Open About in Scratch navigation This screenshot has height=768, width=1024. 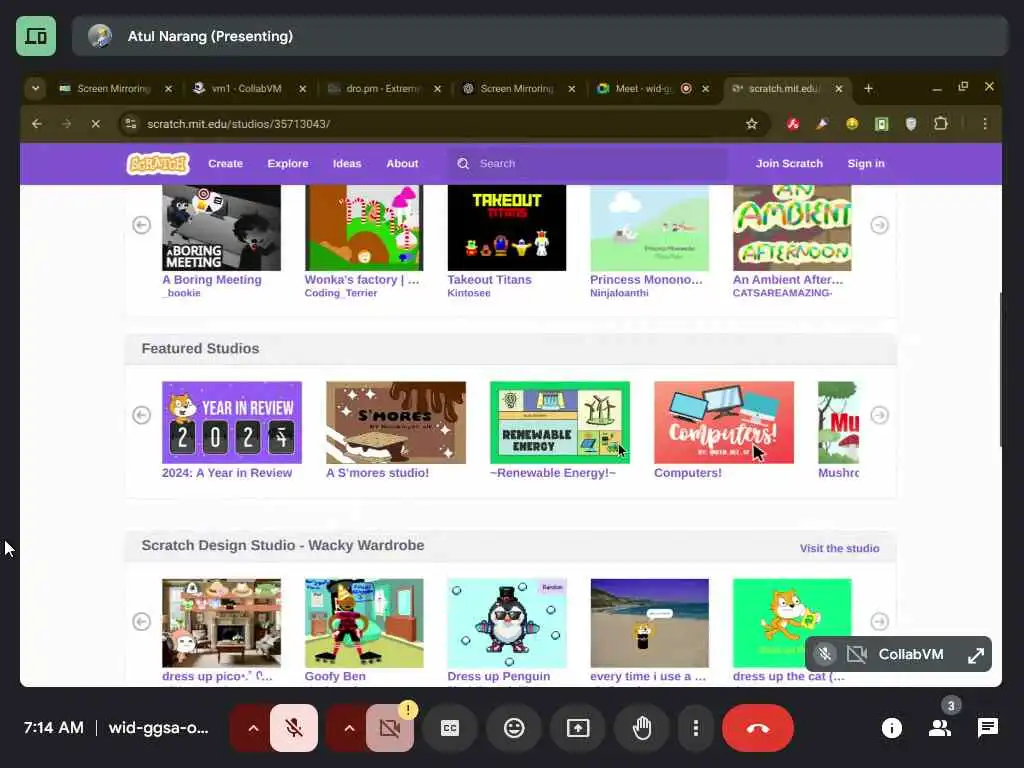pos(402,163)
